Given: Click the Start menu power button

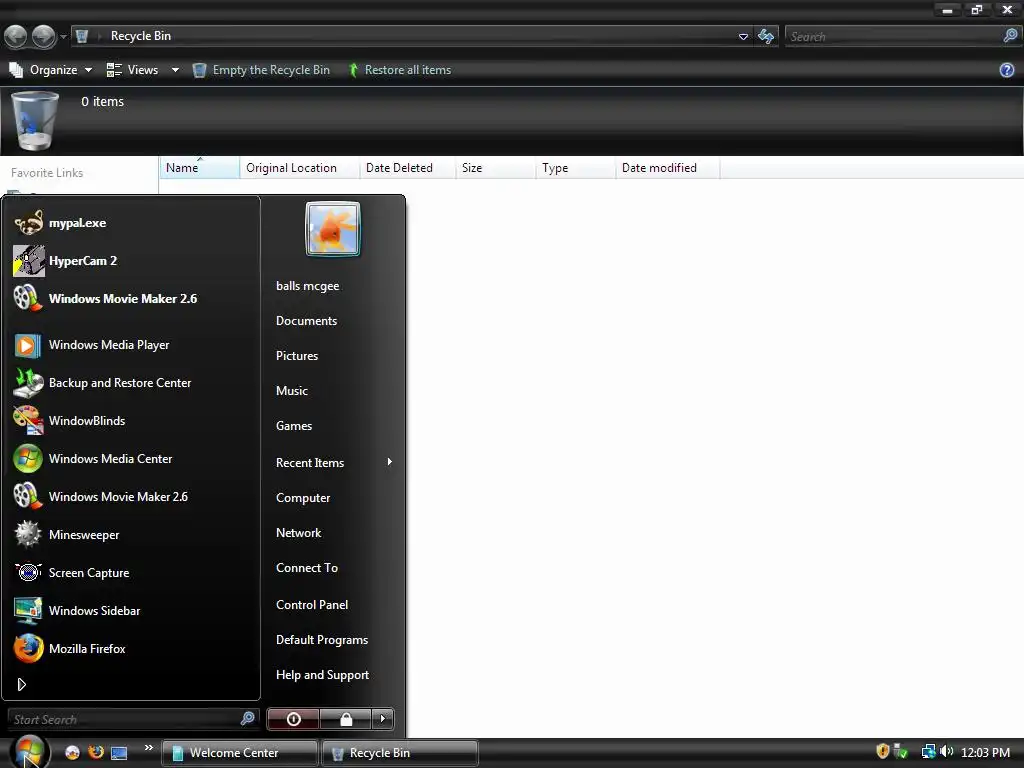Looking at the screenshot, I should click(x=293, y=719).
